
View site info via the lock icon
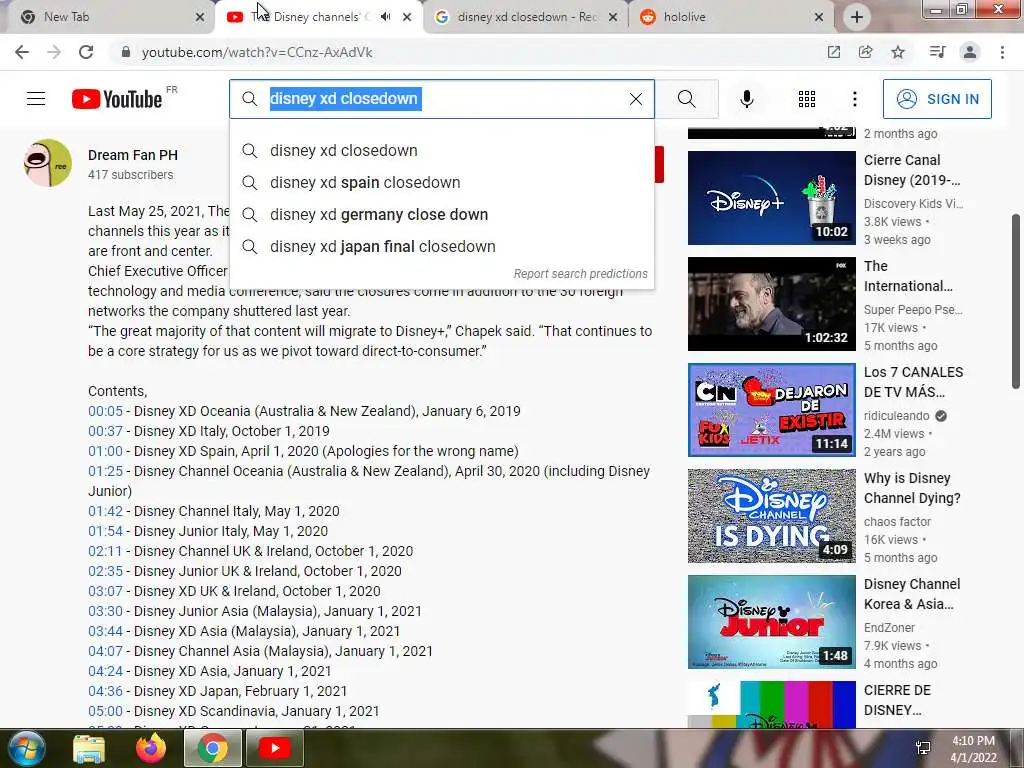point(126,52)
